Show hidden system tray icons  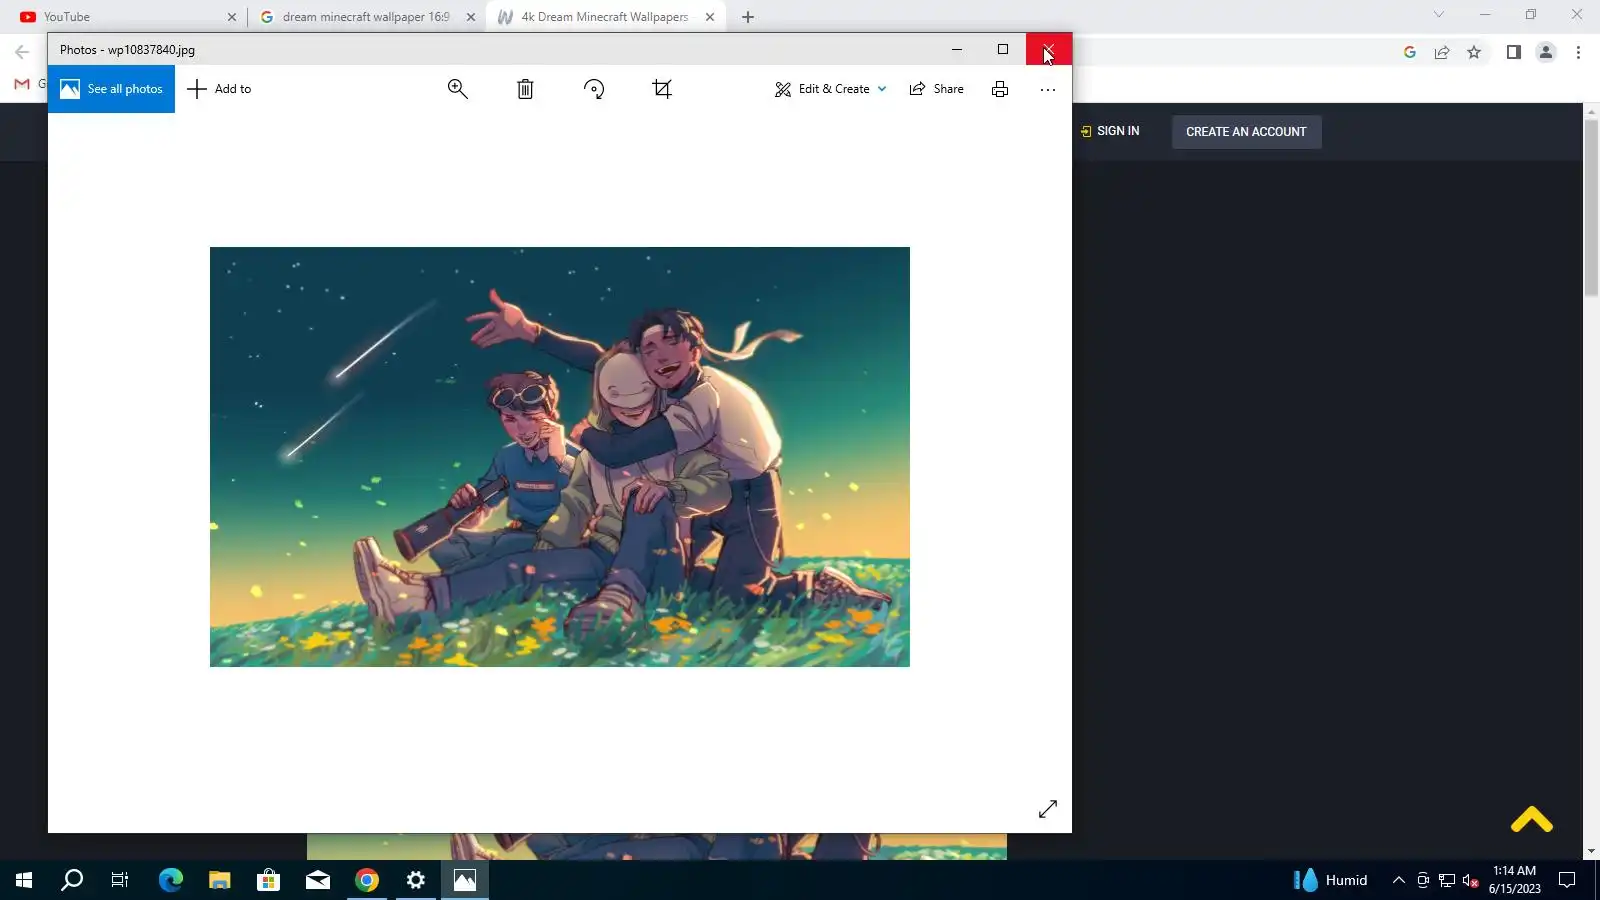pos(1399,880)
